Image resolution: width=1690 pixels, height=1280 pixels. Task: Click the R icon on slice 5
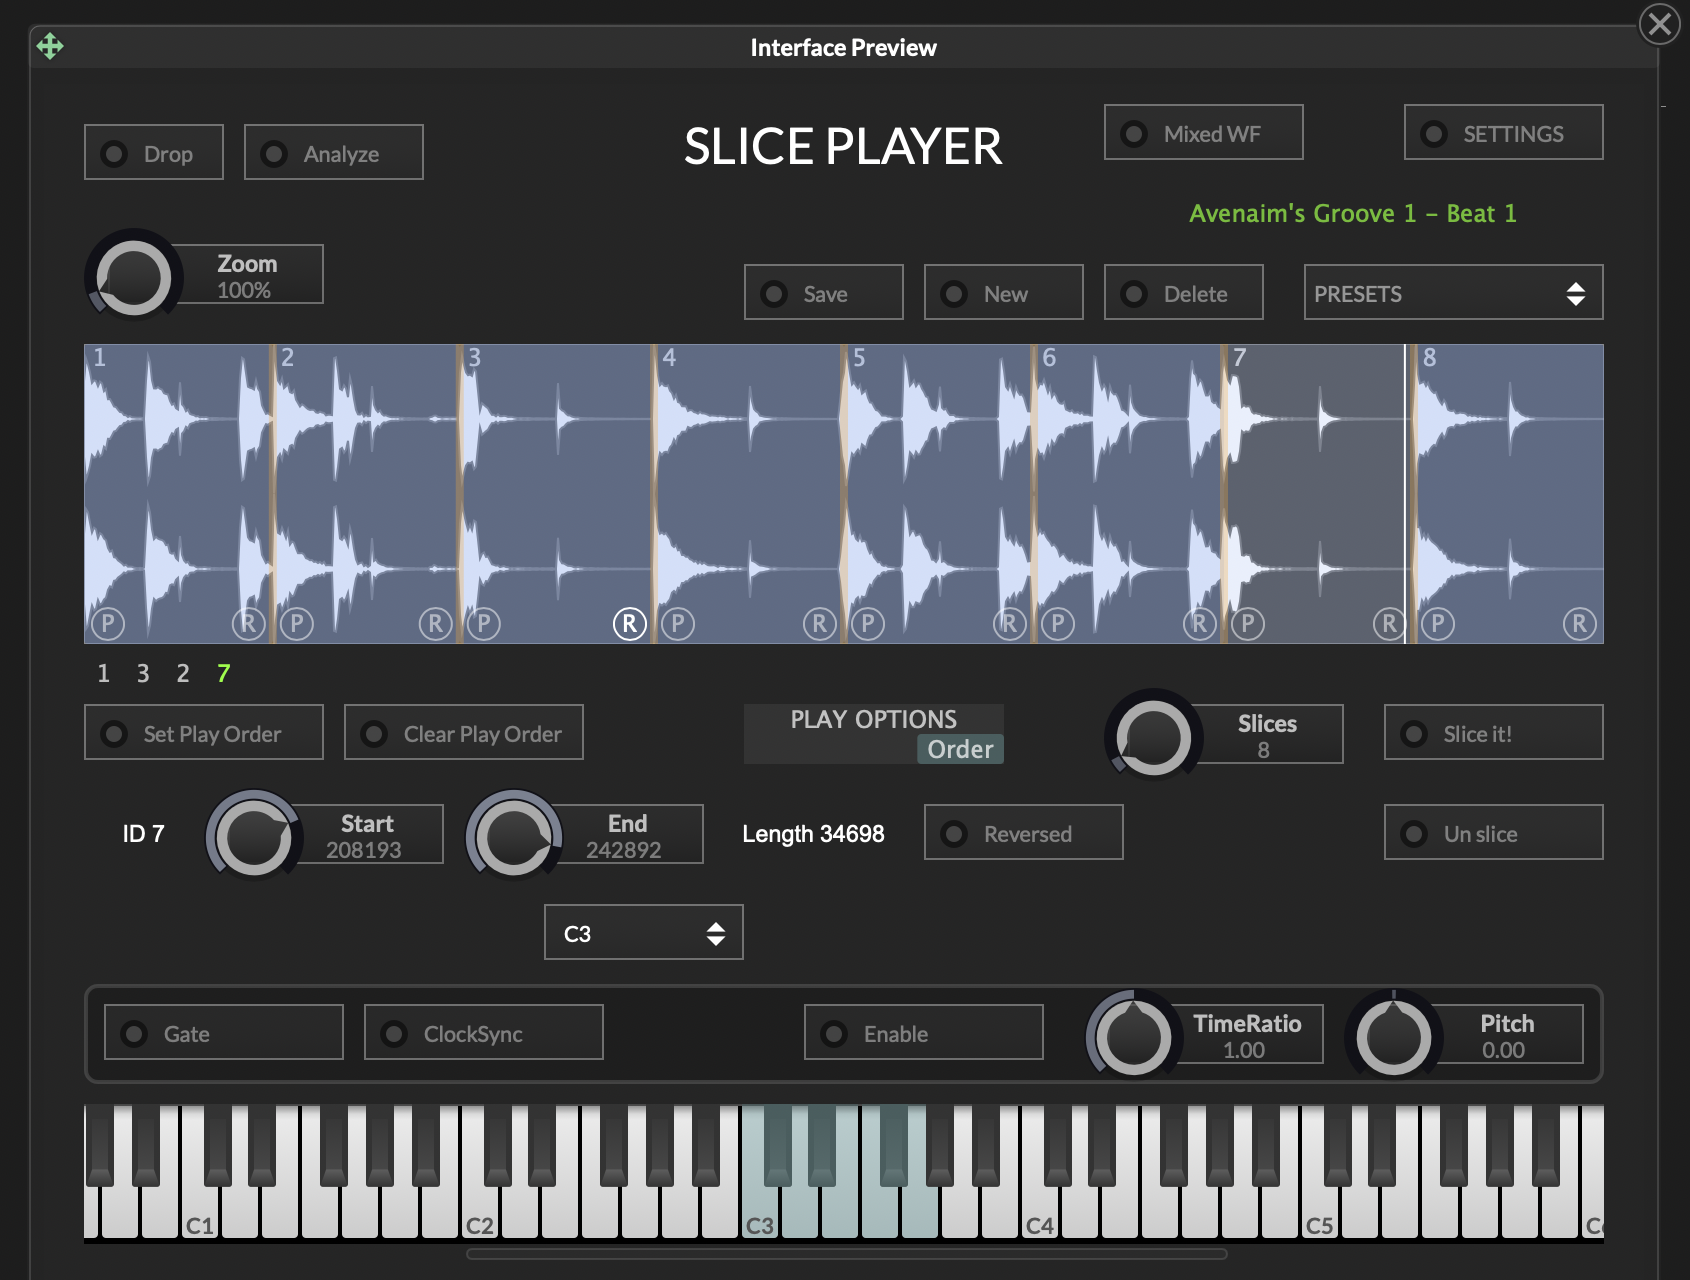pos(1010,624)
